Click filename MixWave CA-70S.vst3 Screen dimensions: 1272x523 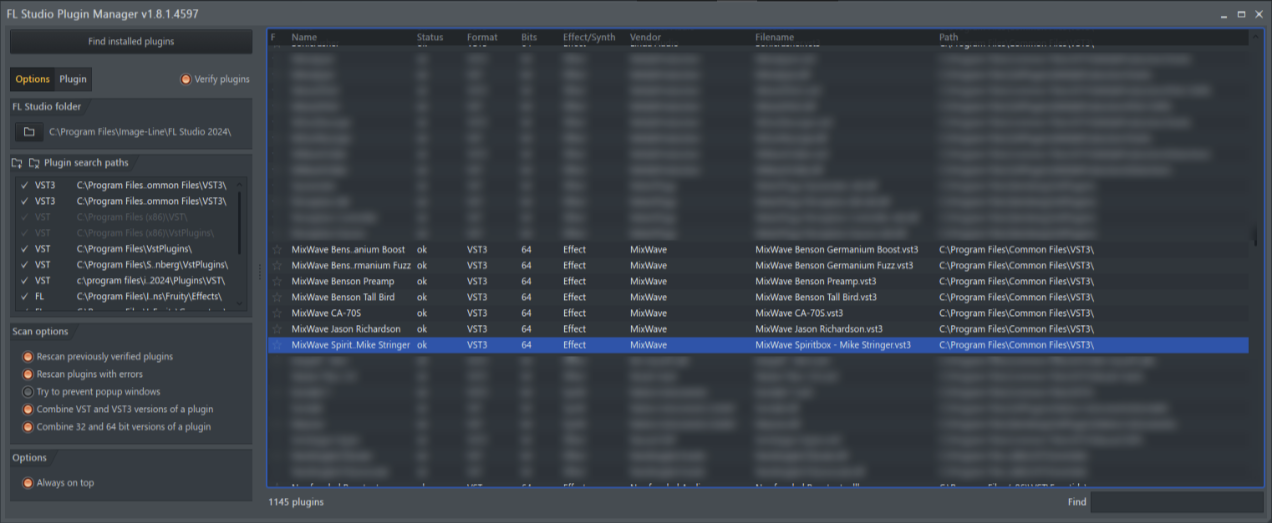[x=799, y=313]
